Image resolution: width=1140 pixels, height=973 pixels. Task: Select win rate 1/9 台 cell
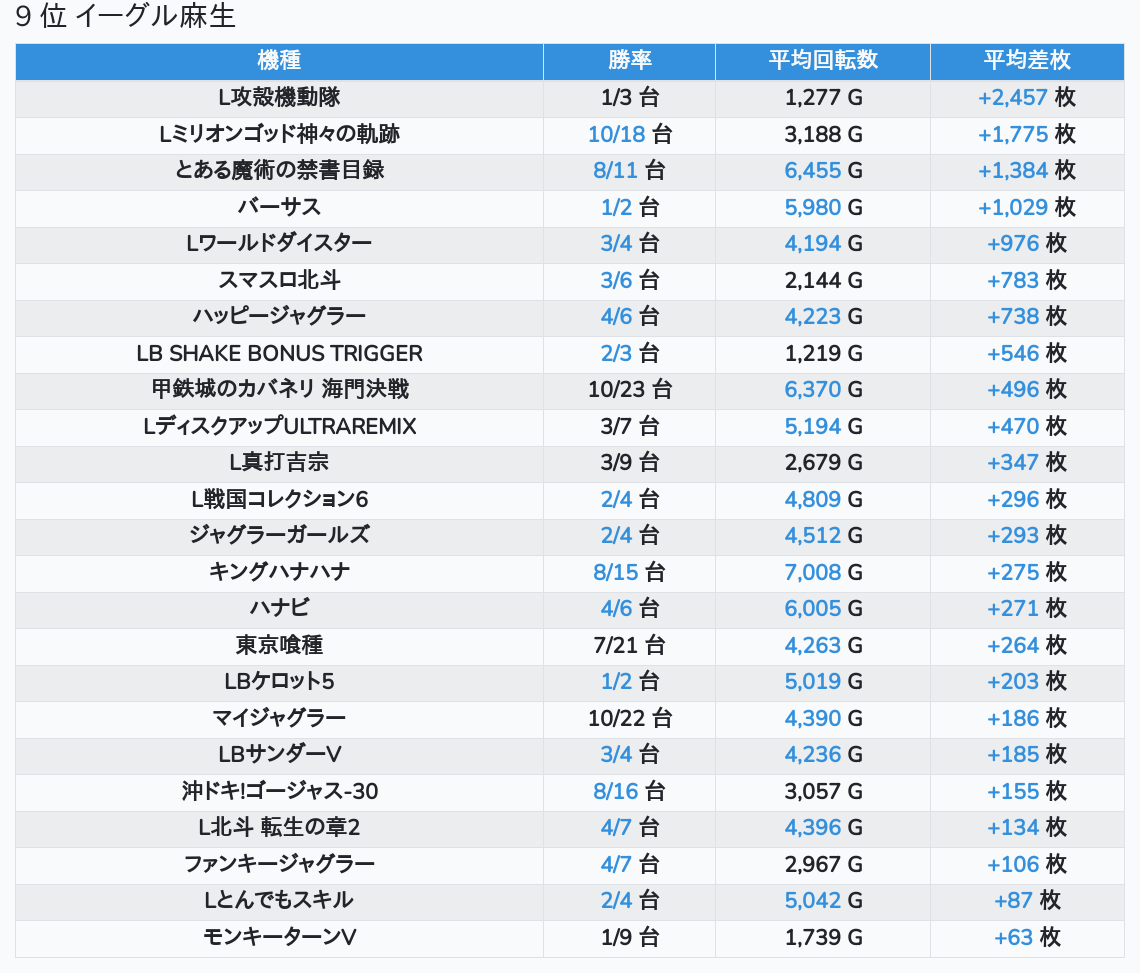(x=630, y=937)
